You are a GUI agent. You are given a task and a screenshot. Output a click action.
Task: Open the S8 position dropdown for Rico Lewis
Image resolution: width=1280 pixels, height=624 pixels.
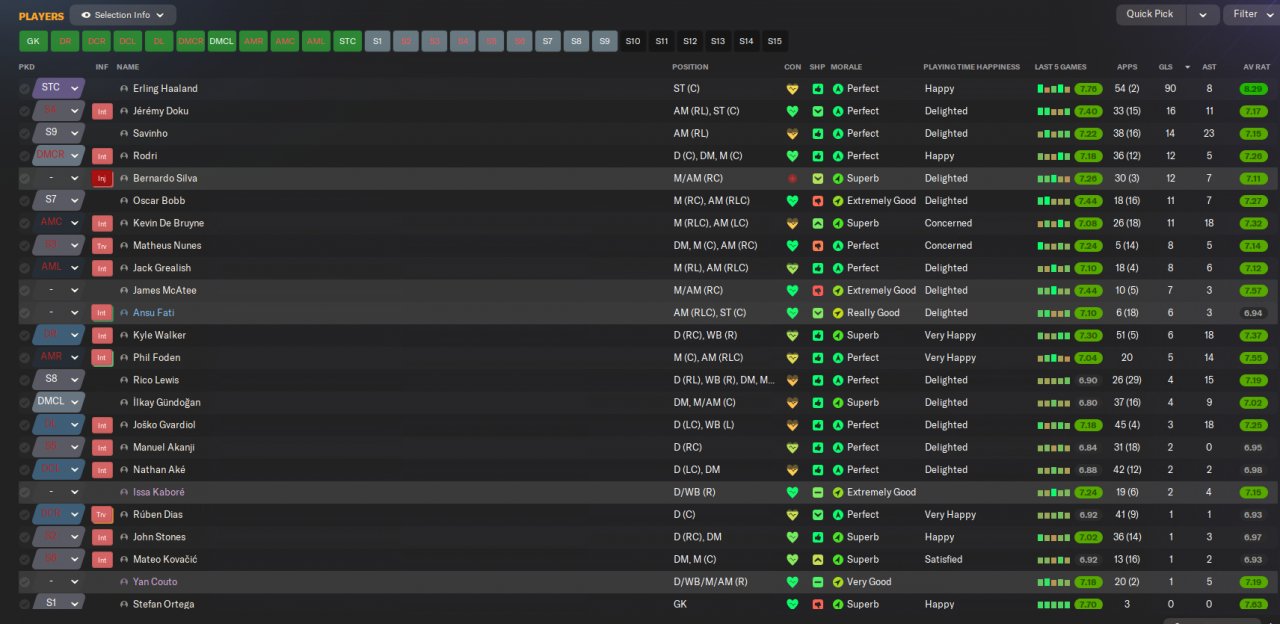click(x=58, y=379)
